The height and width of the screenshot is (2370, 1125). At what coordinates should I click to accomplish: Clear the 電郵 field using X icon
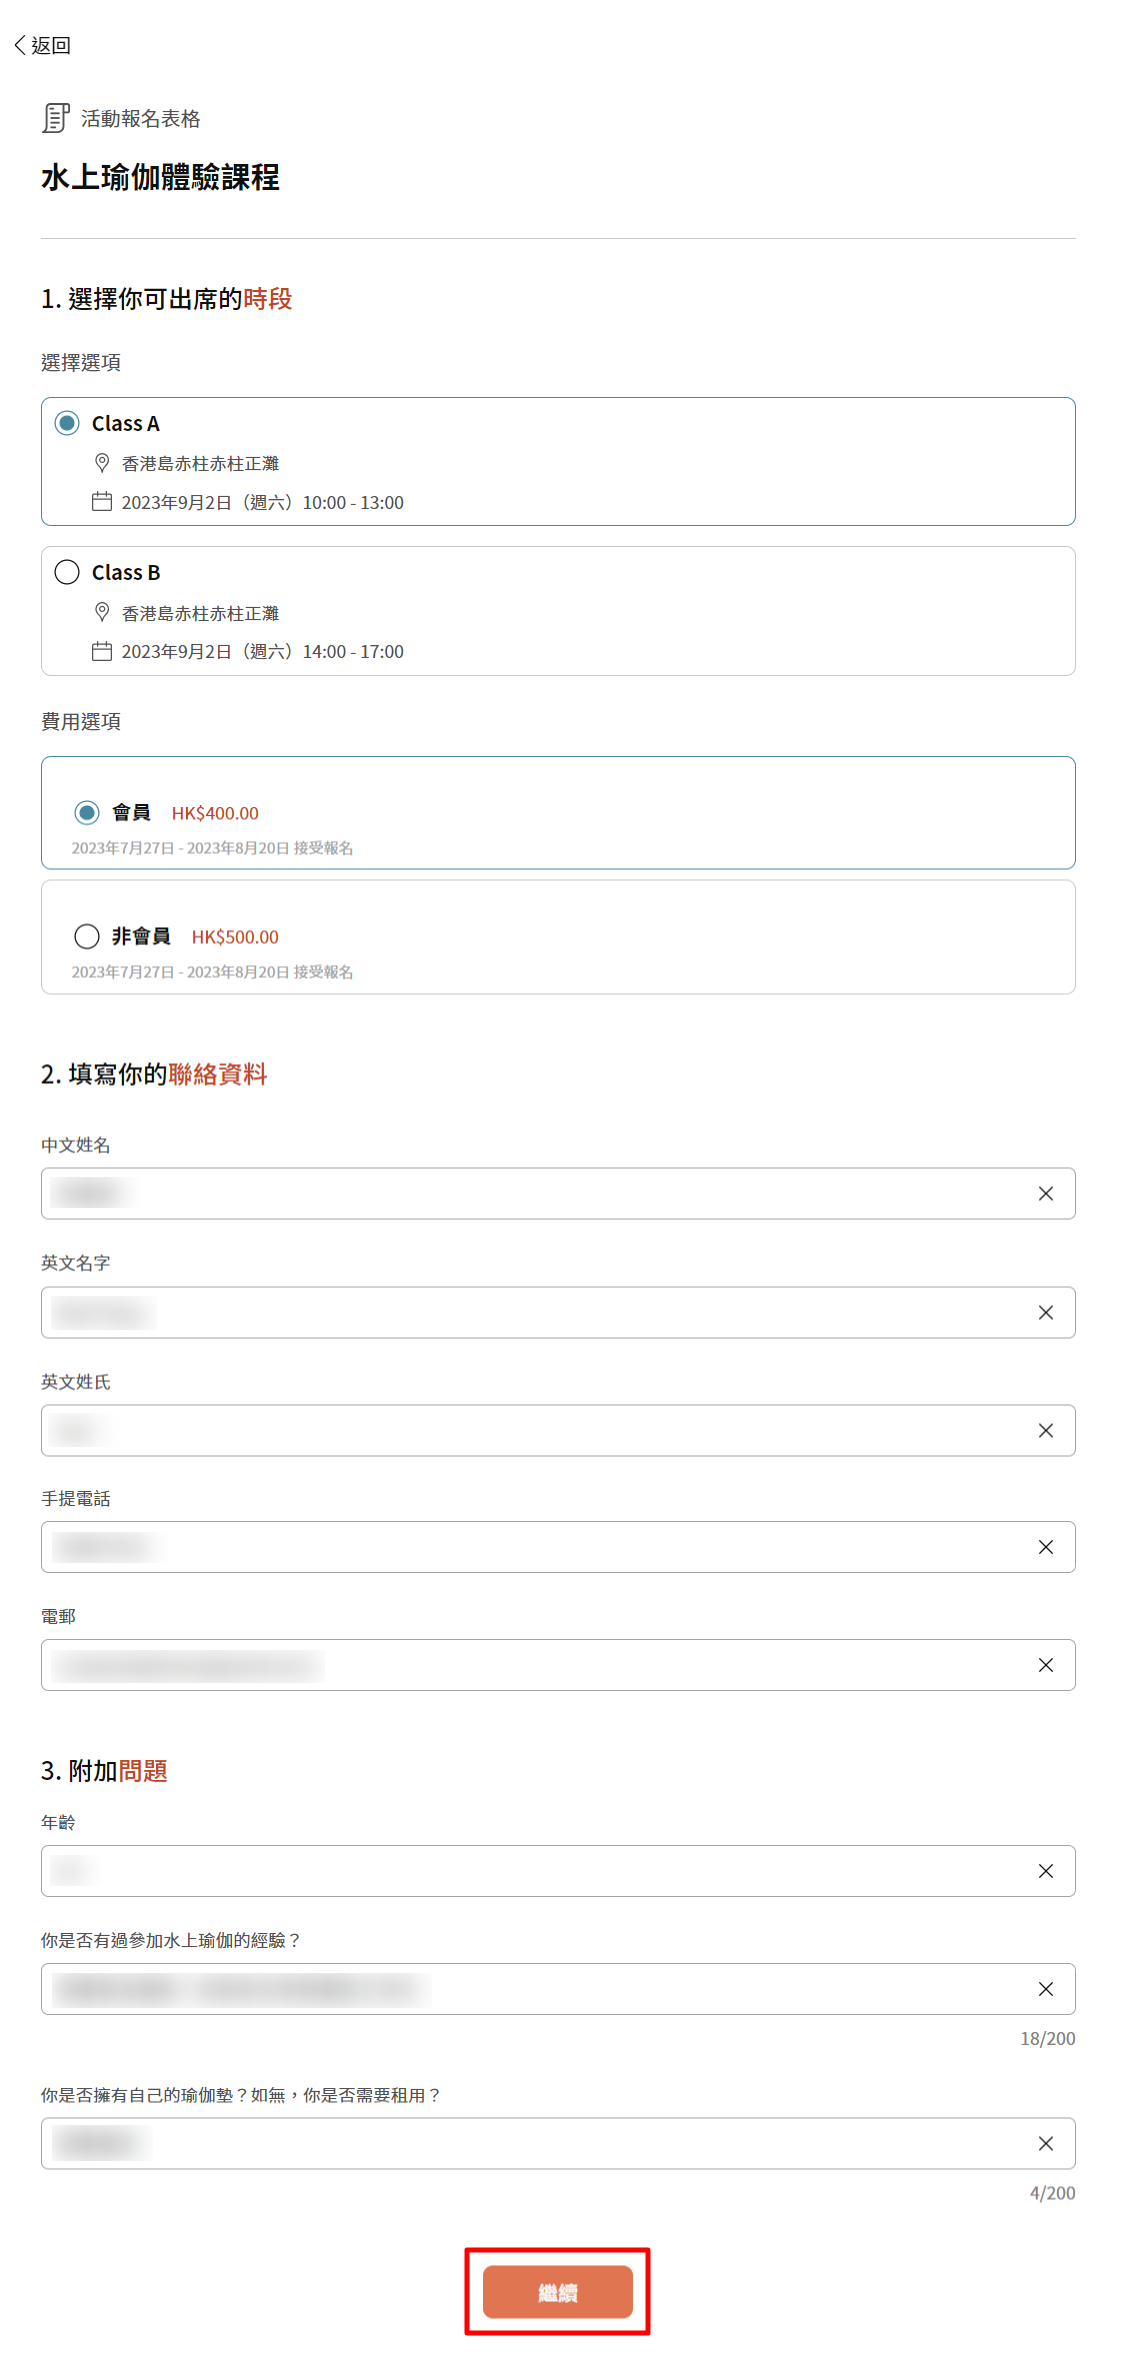pyautogui.click(x=1045, y=1665)
